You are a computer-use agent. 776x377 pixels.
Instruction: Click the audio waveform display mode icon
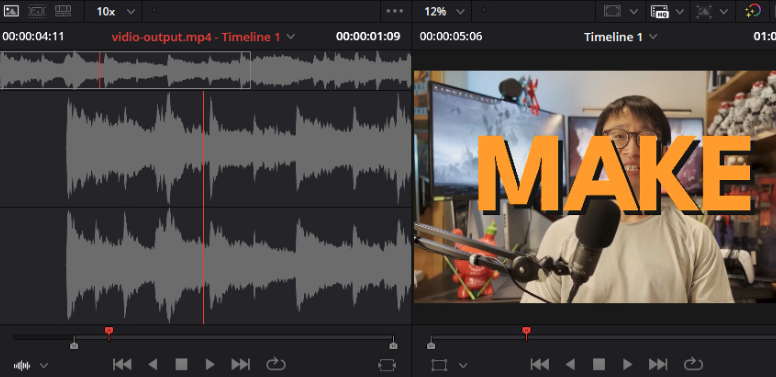[22, 366]
